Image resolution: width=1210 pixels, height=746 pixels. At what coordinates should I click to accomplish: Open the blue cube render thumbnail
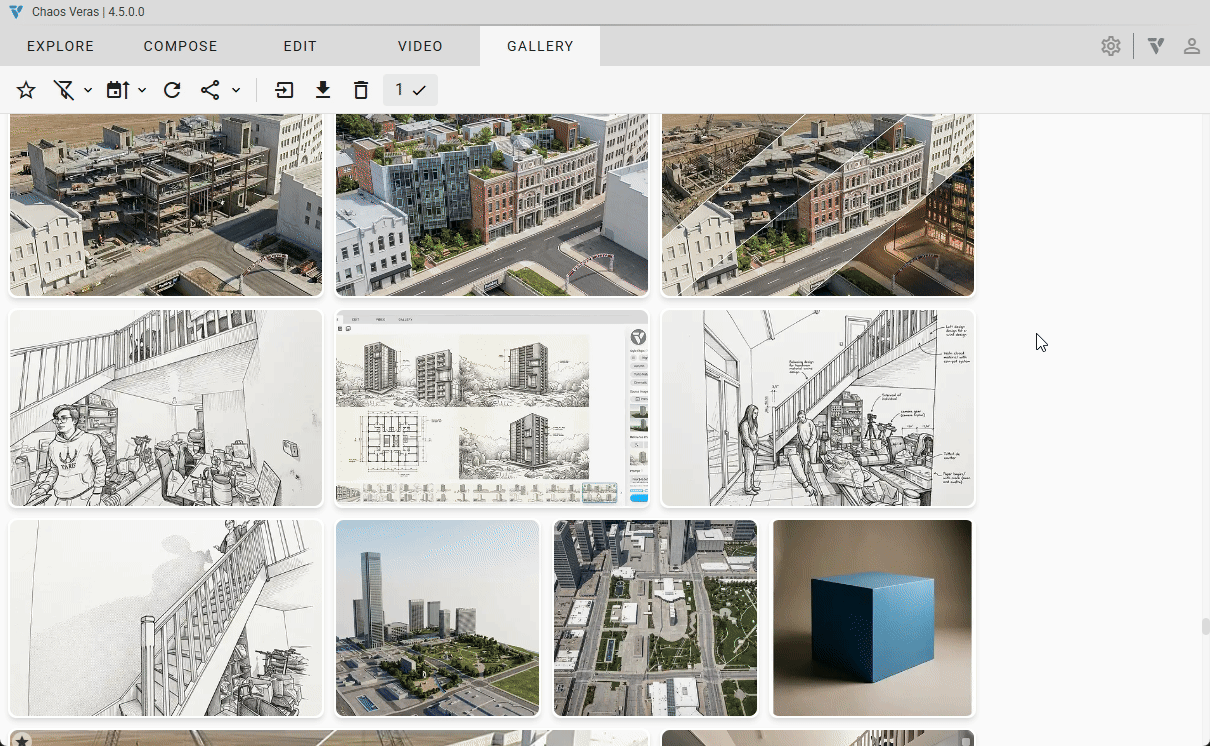point(872,618)
